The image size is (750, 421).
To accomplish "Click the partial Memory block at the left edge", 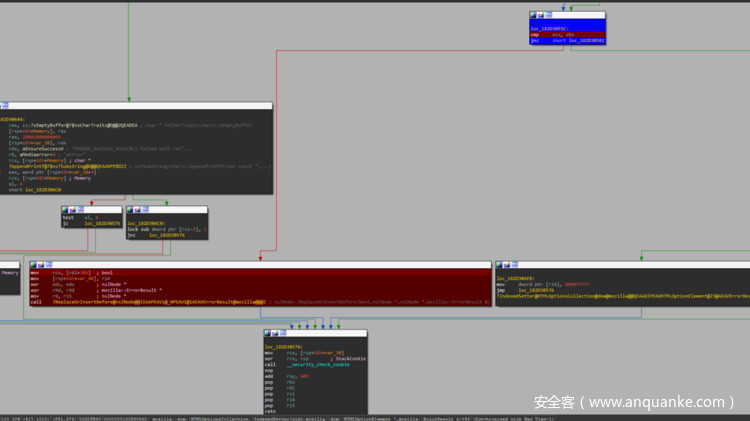I will (9, 273).
